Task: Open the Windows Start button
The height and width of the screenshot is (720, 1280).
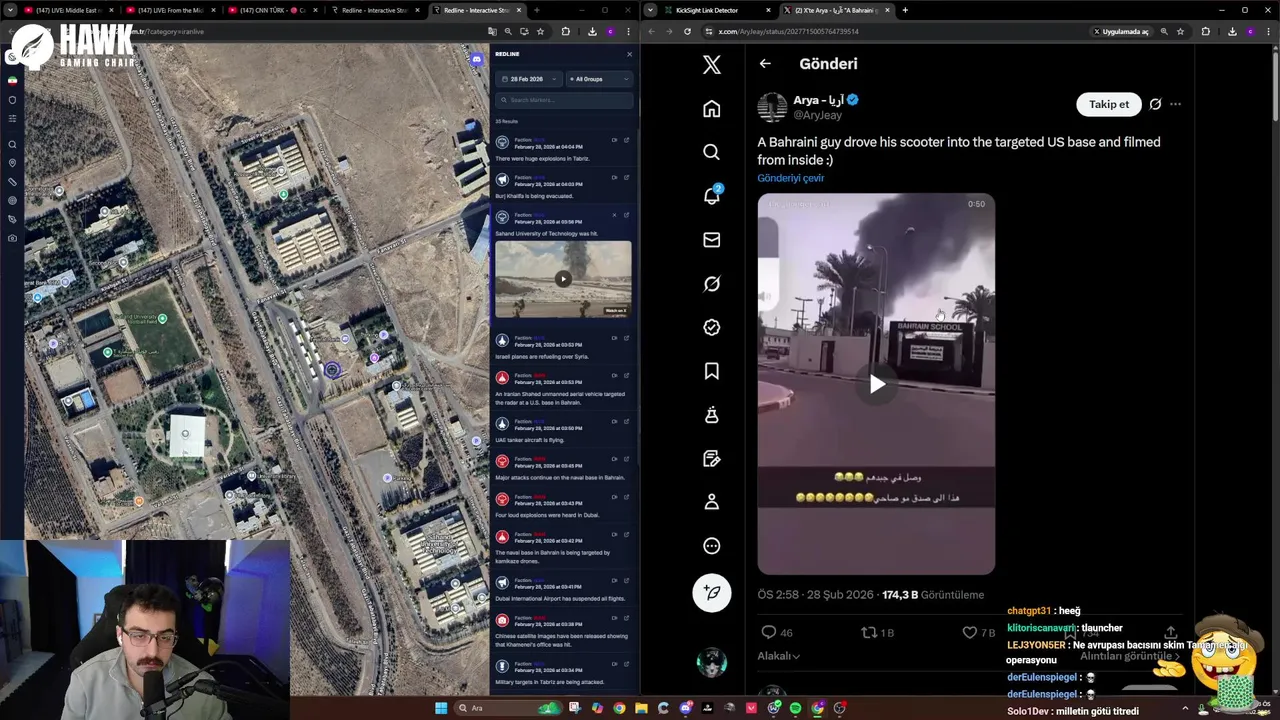Action: [x=441, y=708]
